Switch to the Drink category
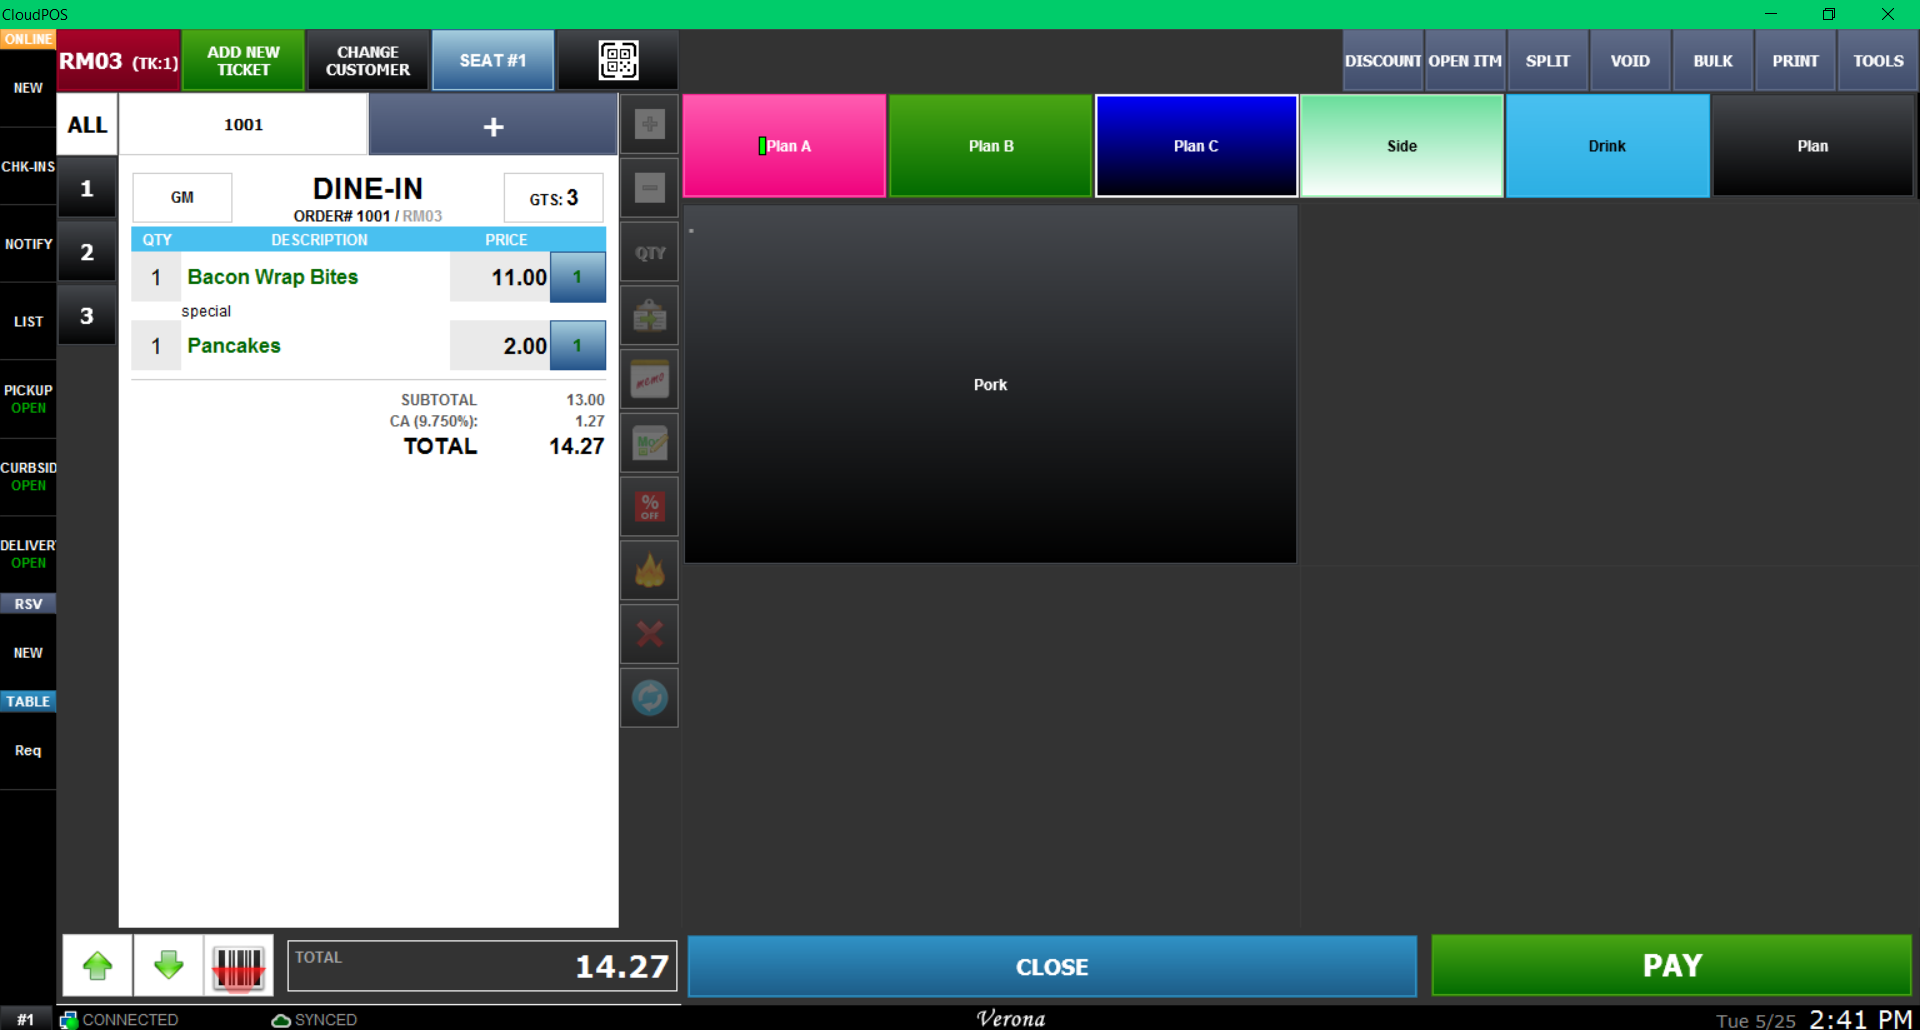The width and height of the screenshot is (1920, 1030). click(x=1606, y=146)
